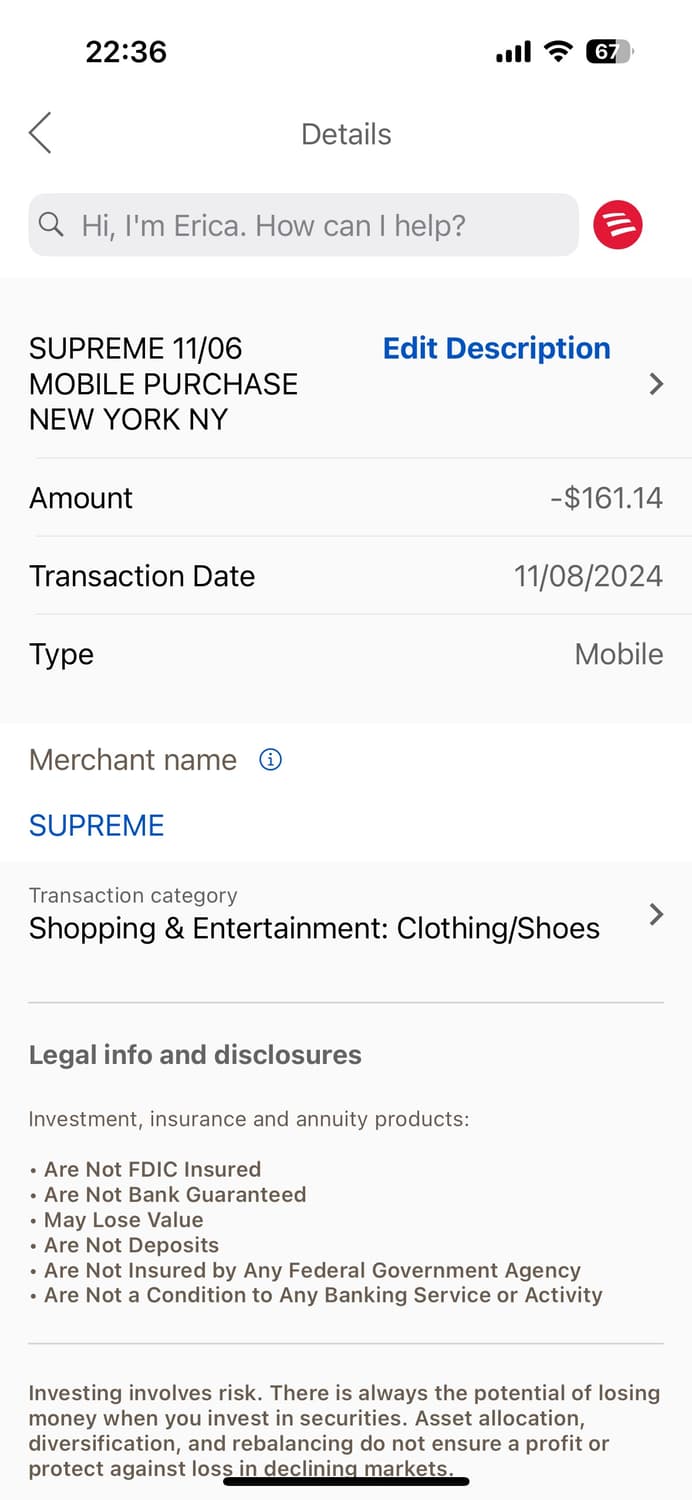
Task: Select the Shopping & Entertainment: Clothing/Shoes category
Action: pos(314,929)
